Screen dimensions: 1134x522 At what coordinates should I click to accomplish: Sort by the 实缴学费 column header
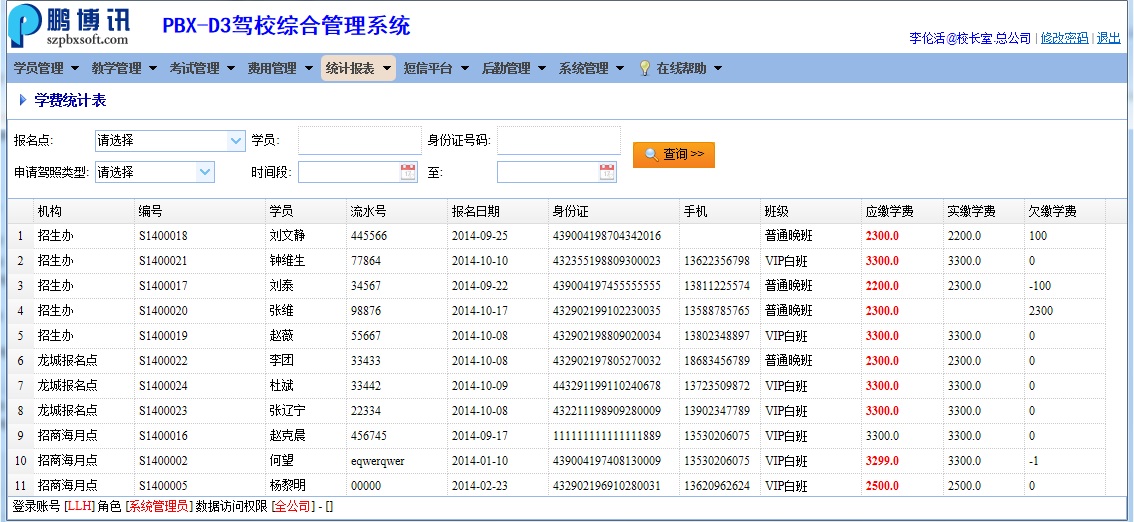pyautogui.click(x=984, y=211)
